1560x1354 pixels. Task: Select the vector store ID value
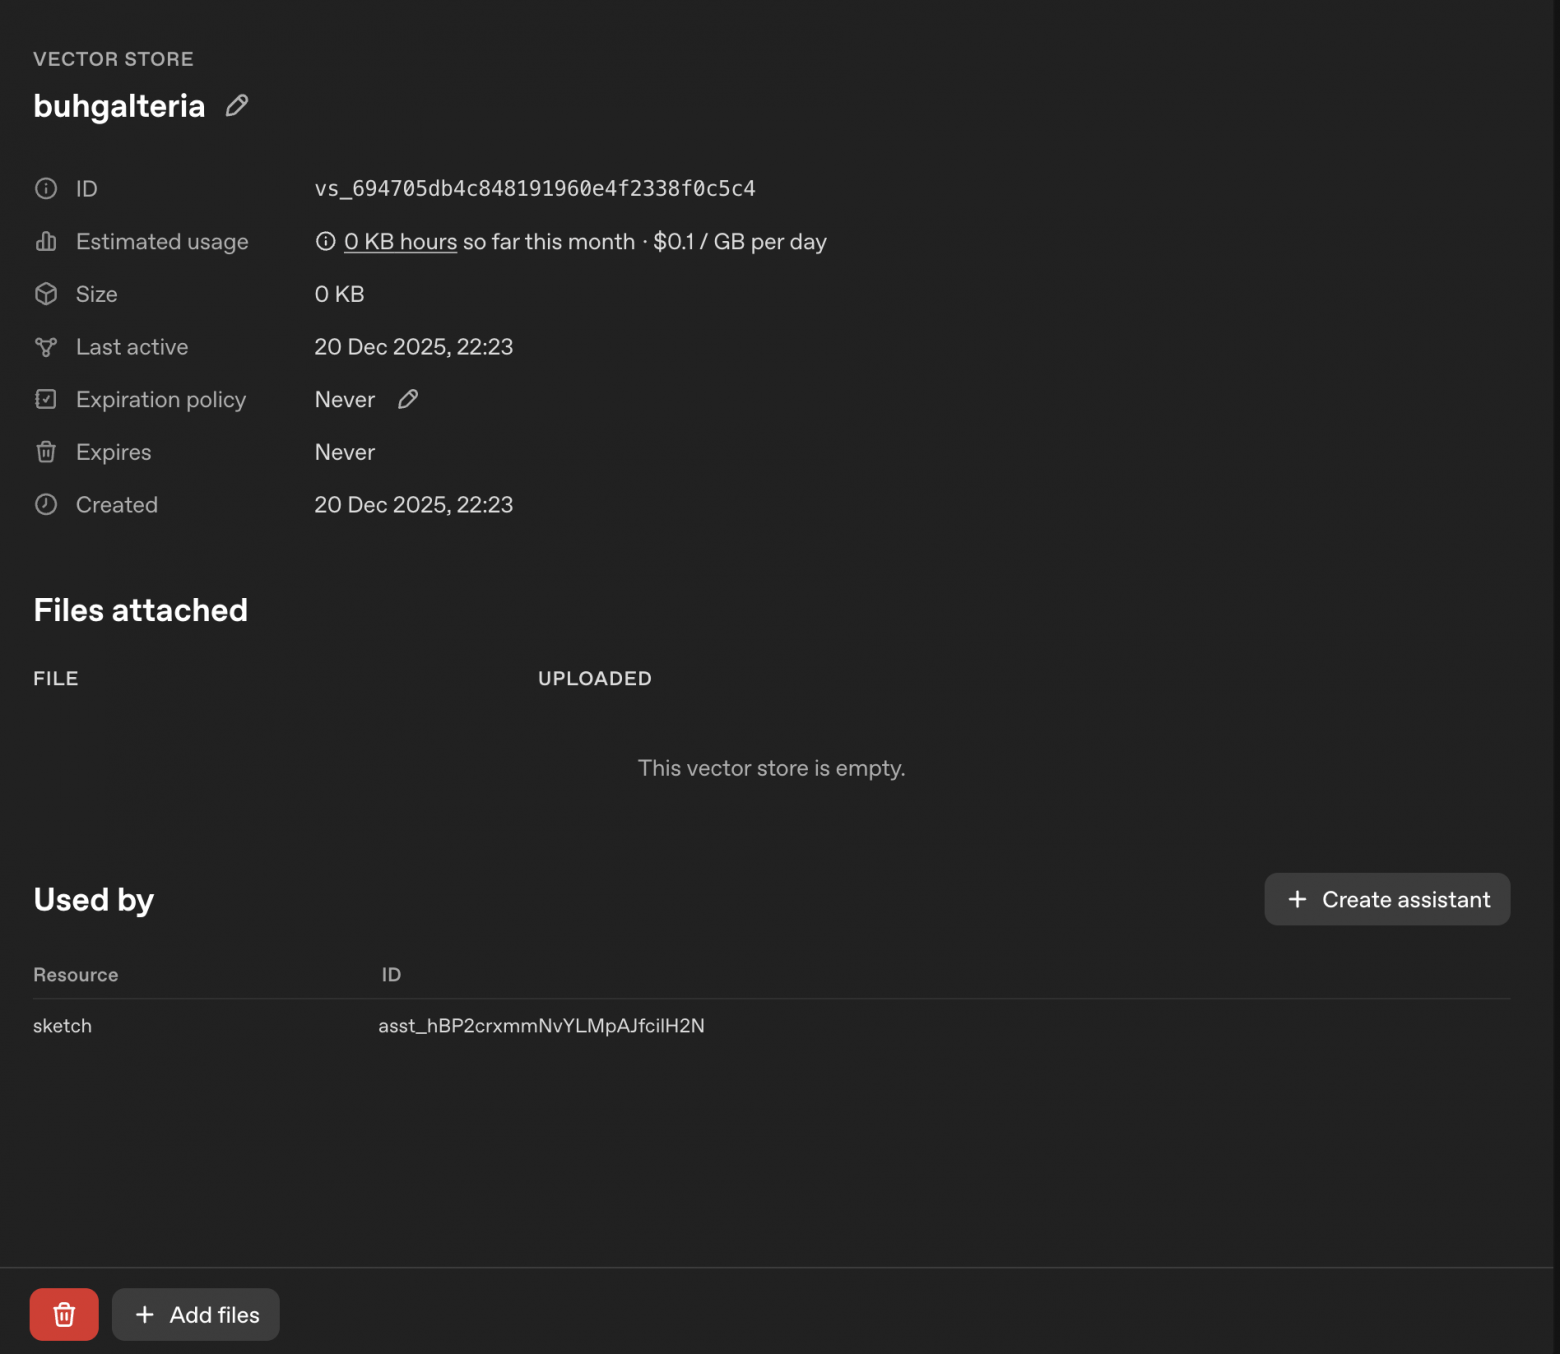535,188
